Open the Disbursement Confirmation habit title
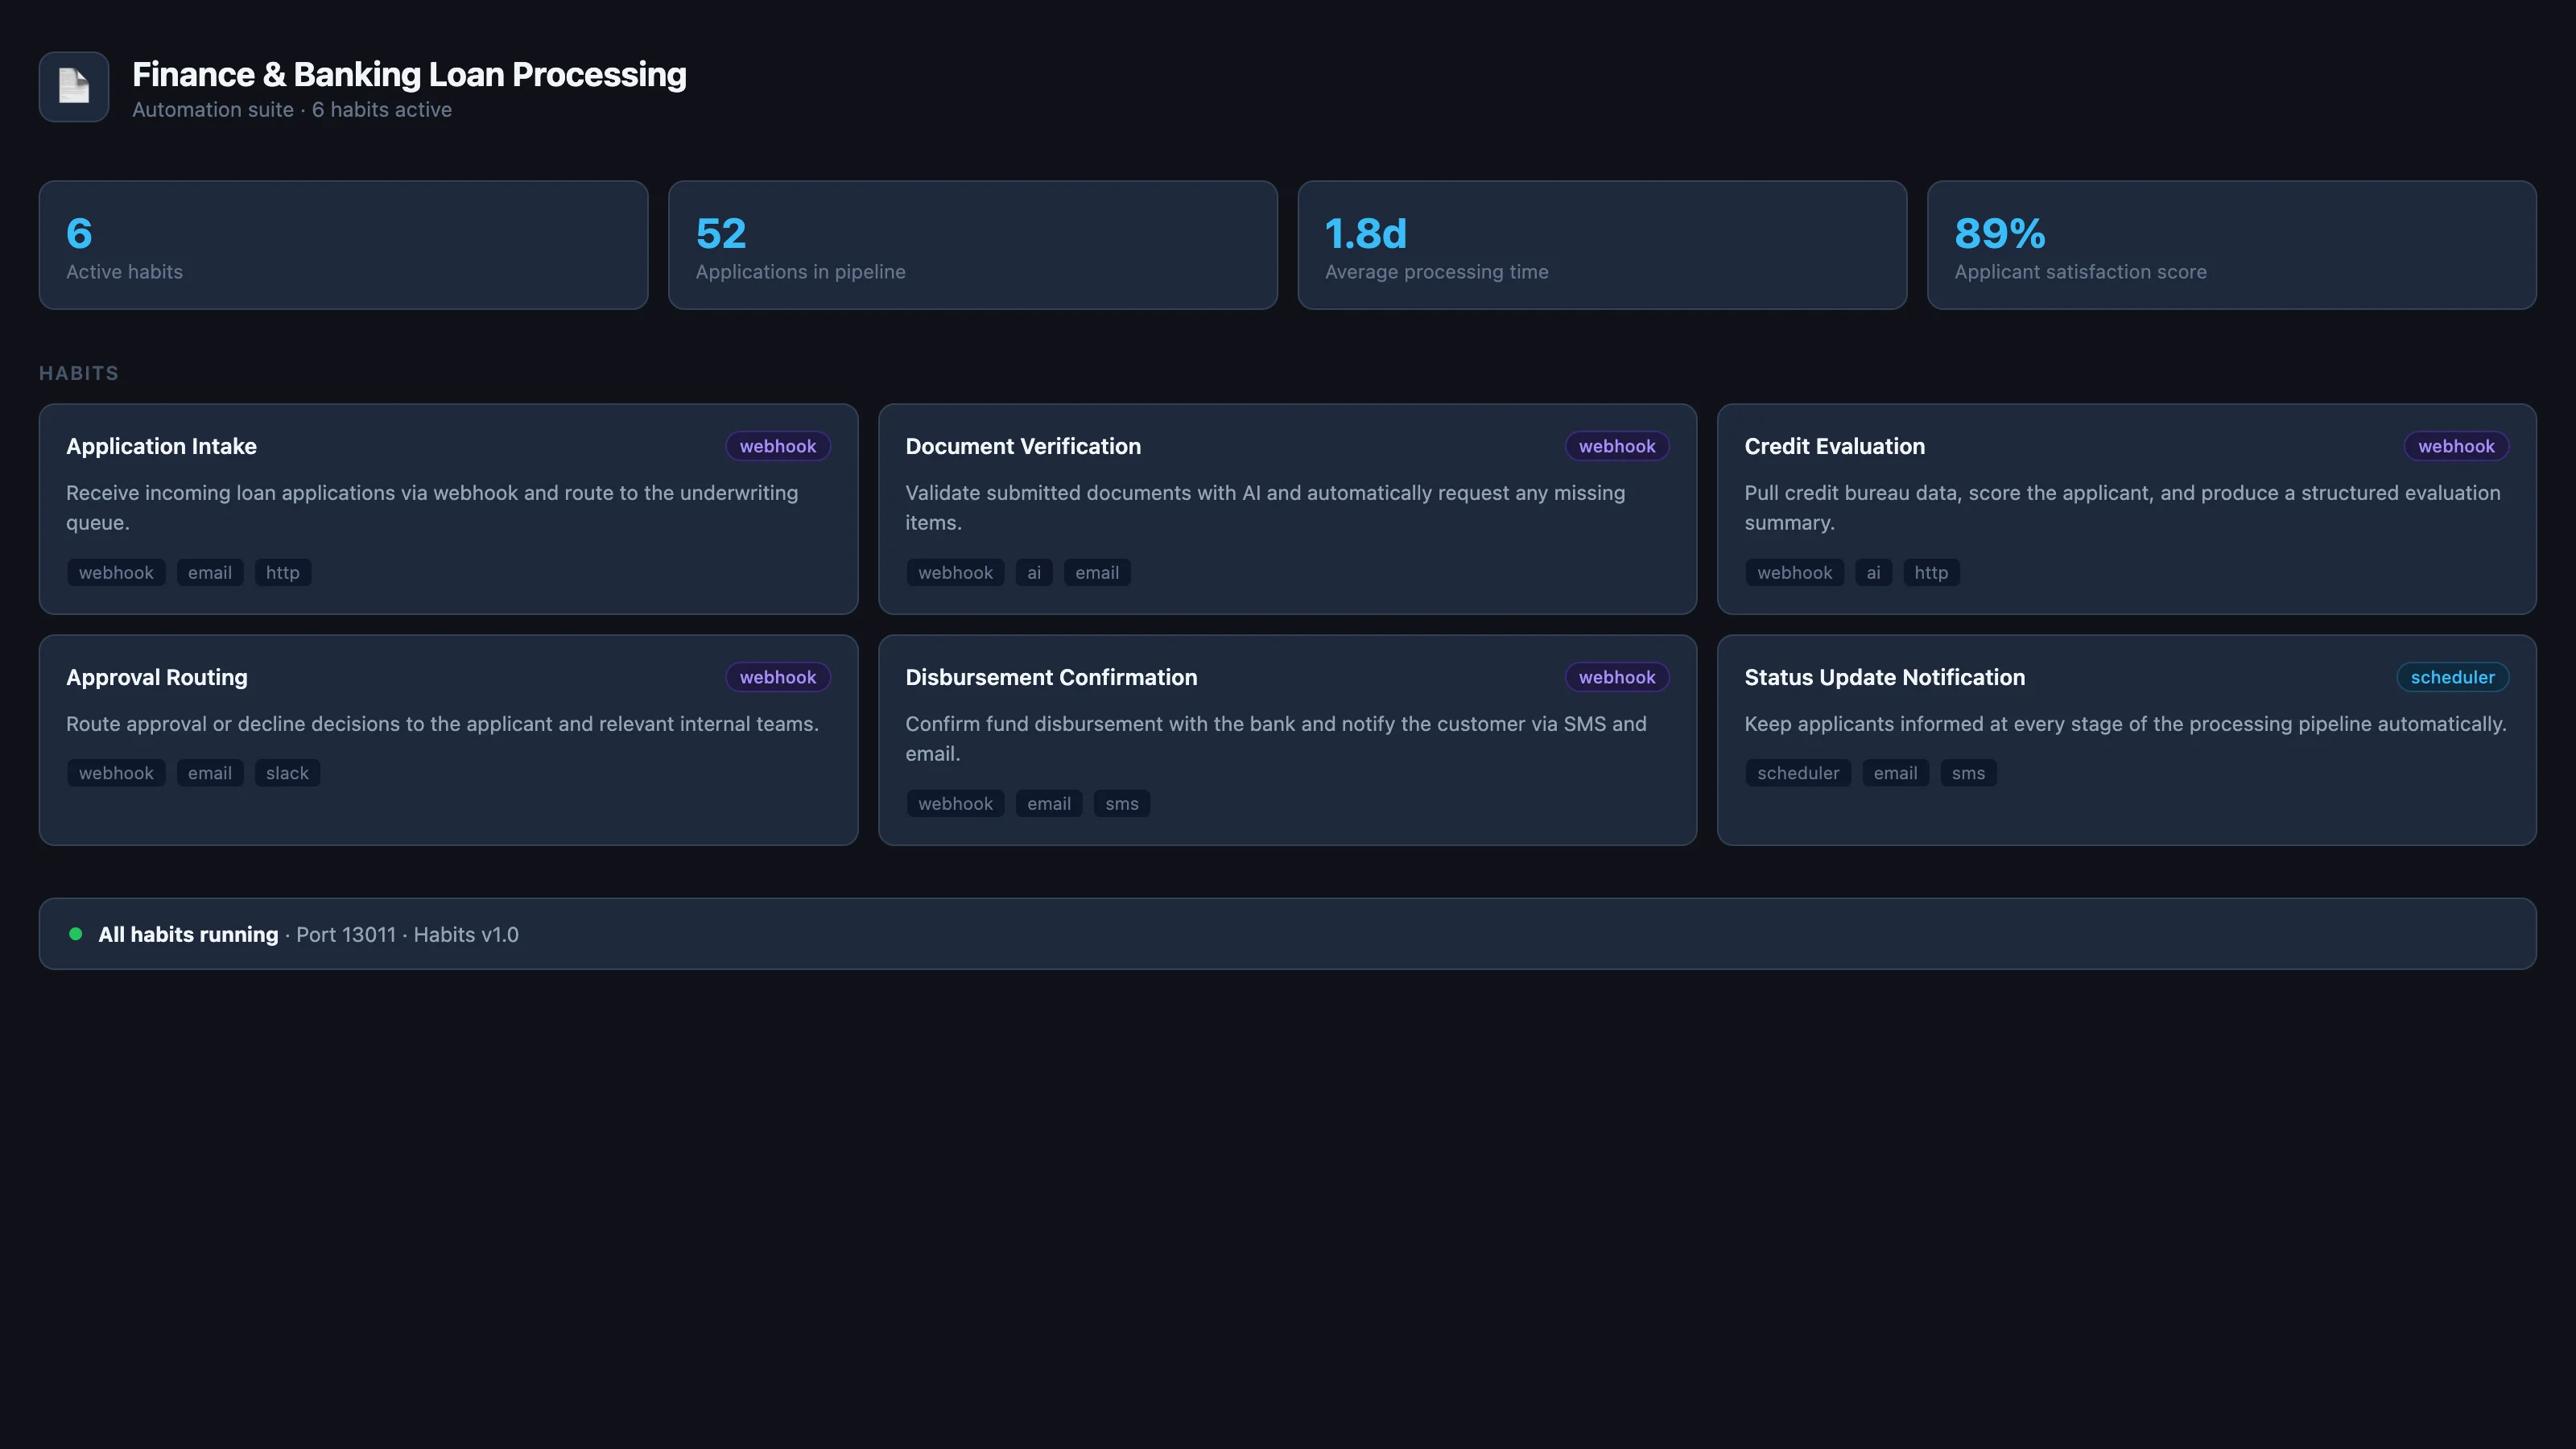The width and height of the screenshot is (2576, 1449). [x=1051, y=677]
